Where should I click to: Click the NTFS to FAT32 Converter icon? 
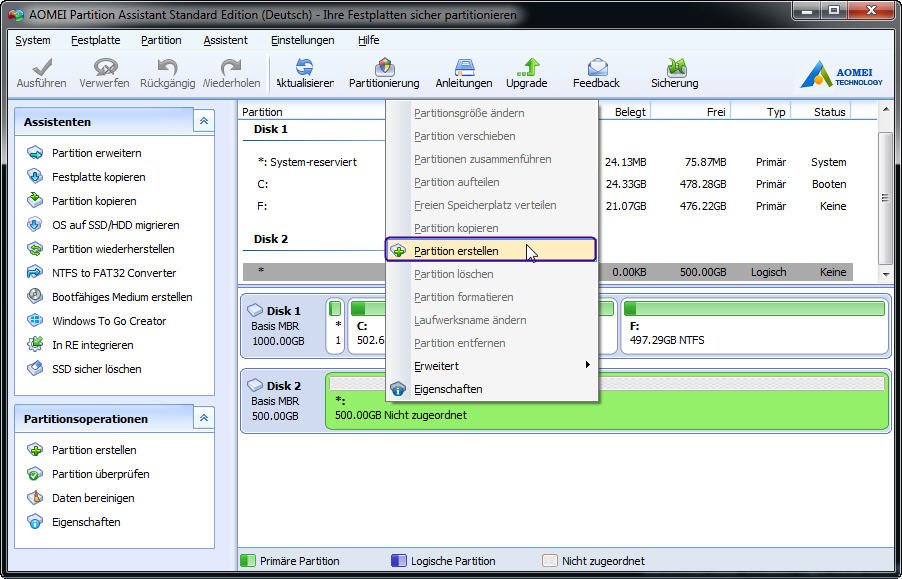click(x=35, y=273)
